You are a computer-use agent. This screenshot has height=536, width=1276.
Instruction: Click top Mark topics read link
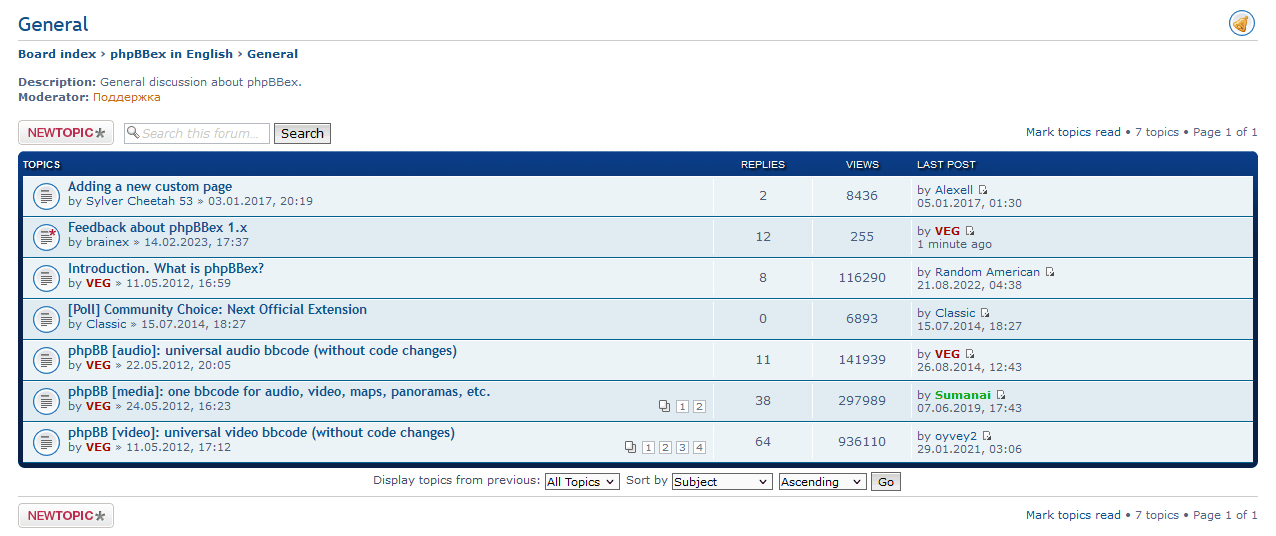1072,132
